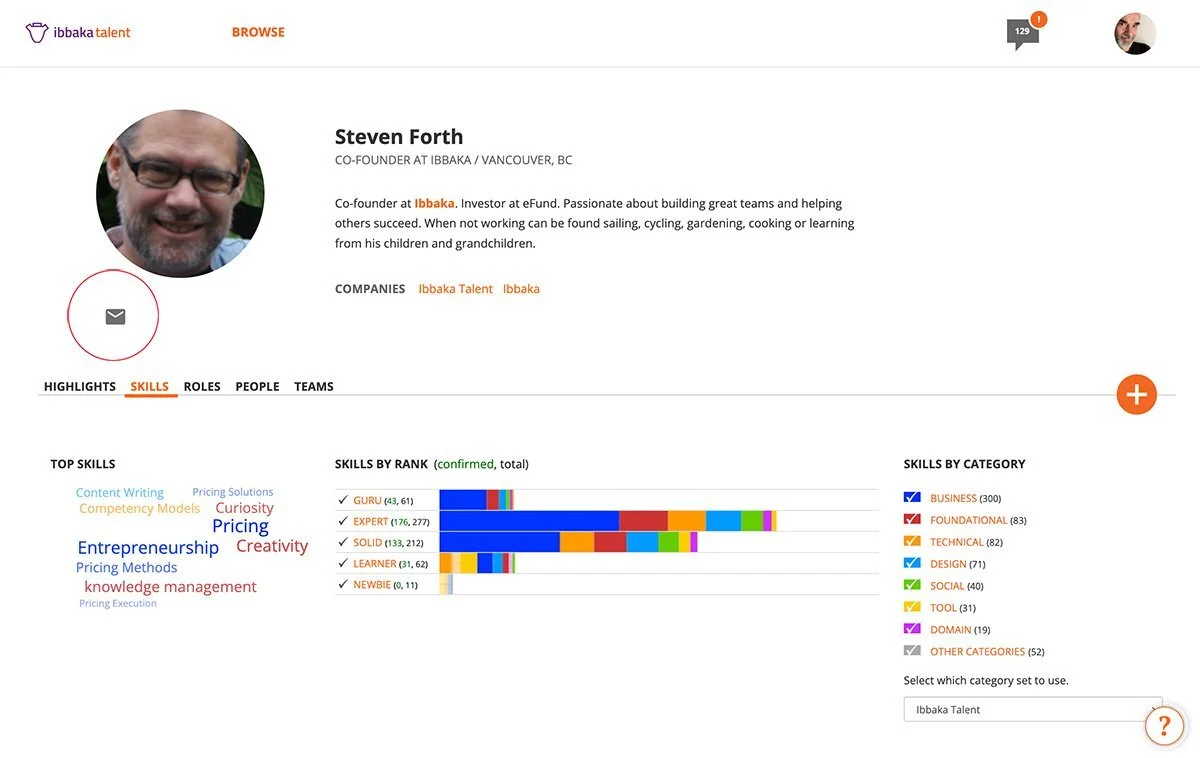
Task: Click the TOOL category label
Action: coord(943,608)
